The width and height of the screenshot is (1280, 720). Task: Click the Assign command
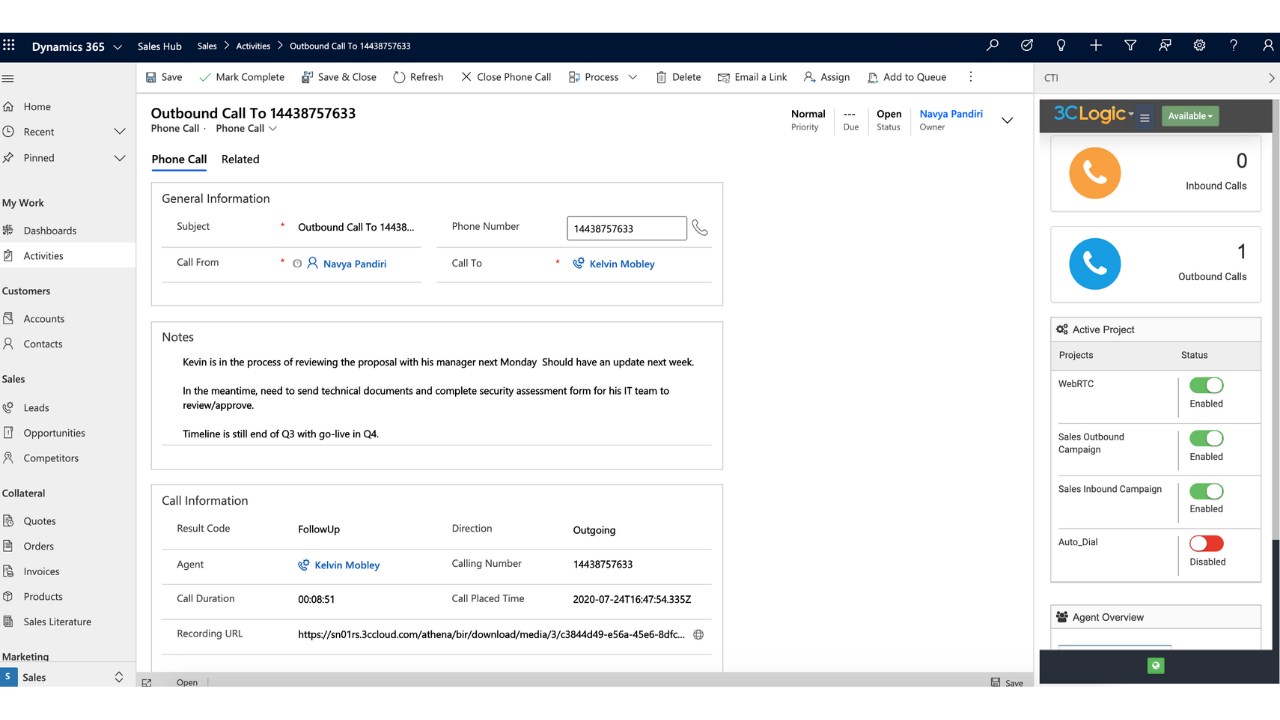(x=826, y=77)
